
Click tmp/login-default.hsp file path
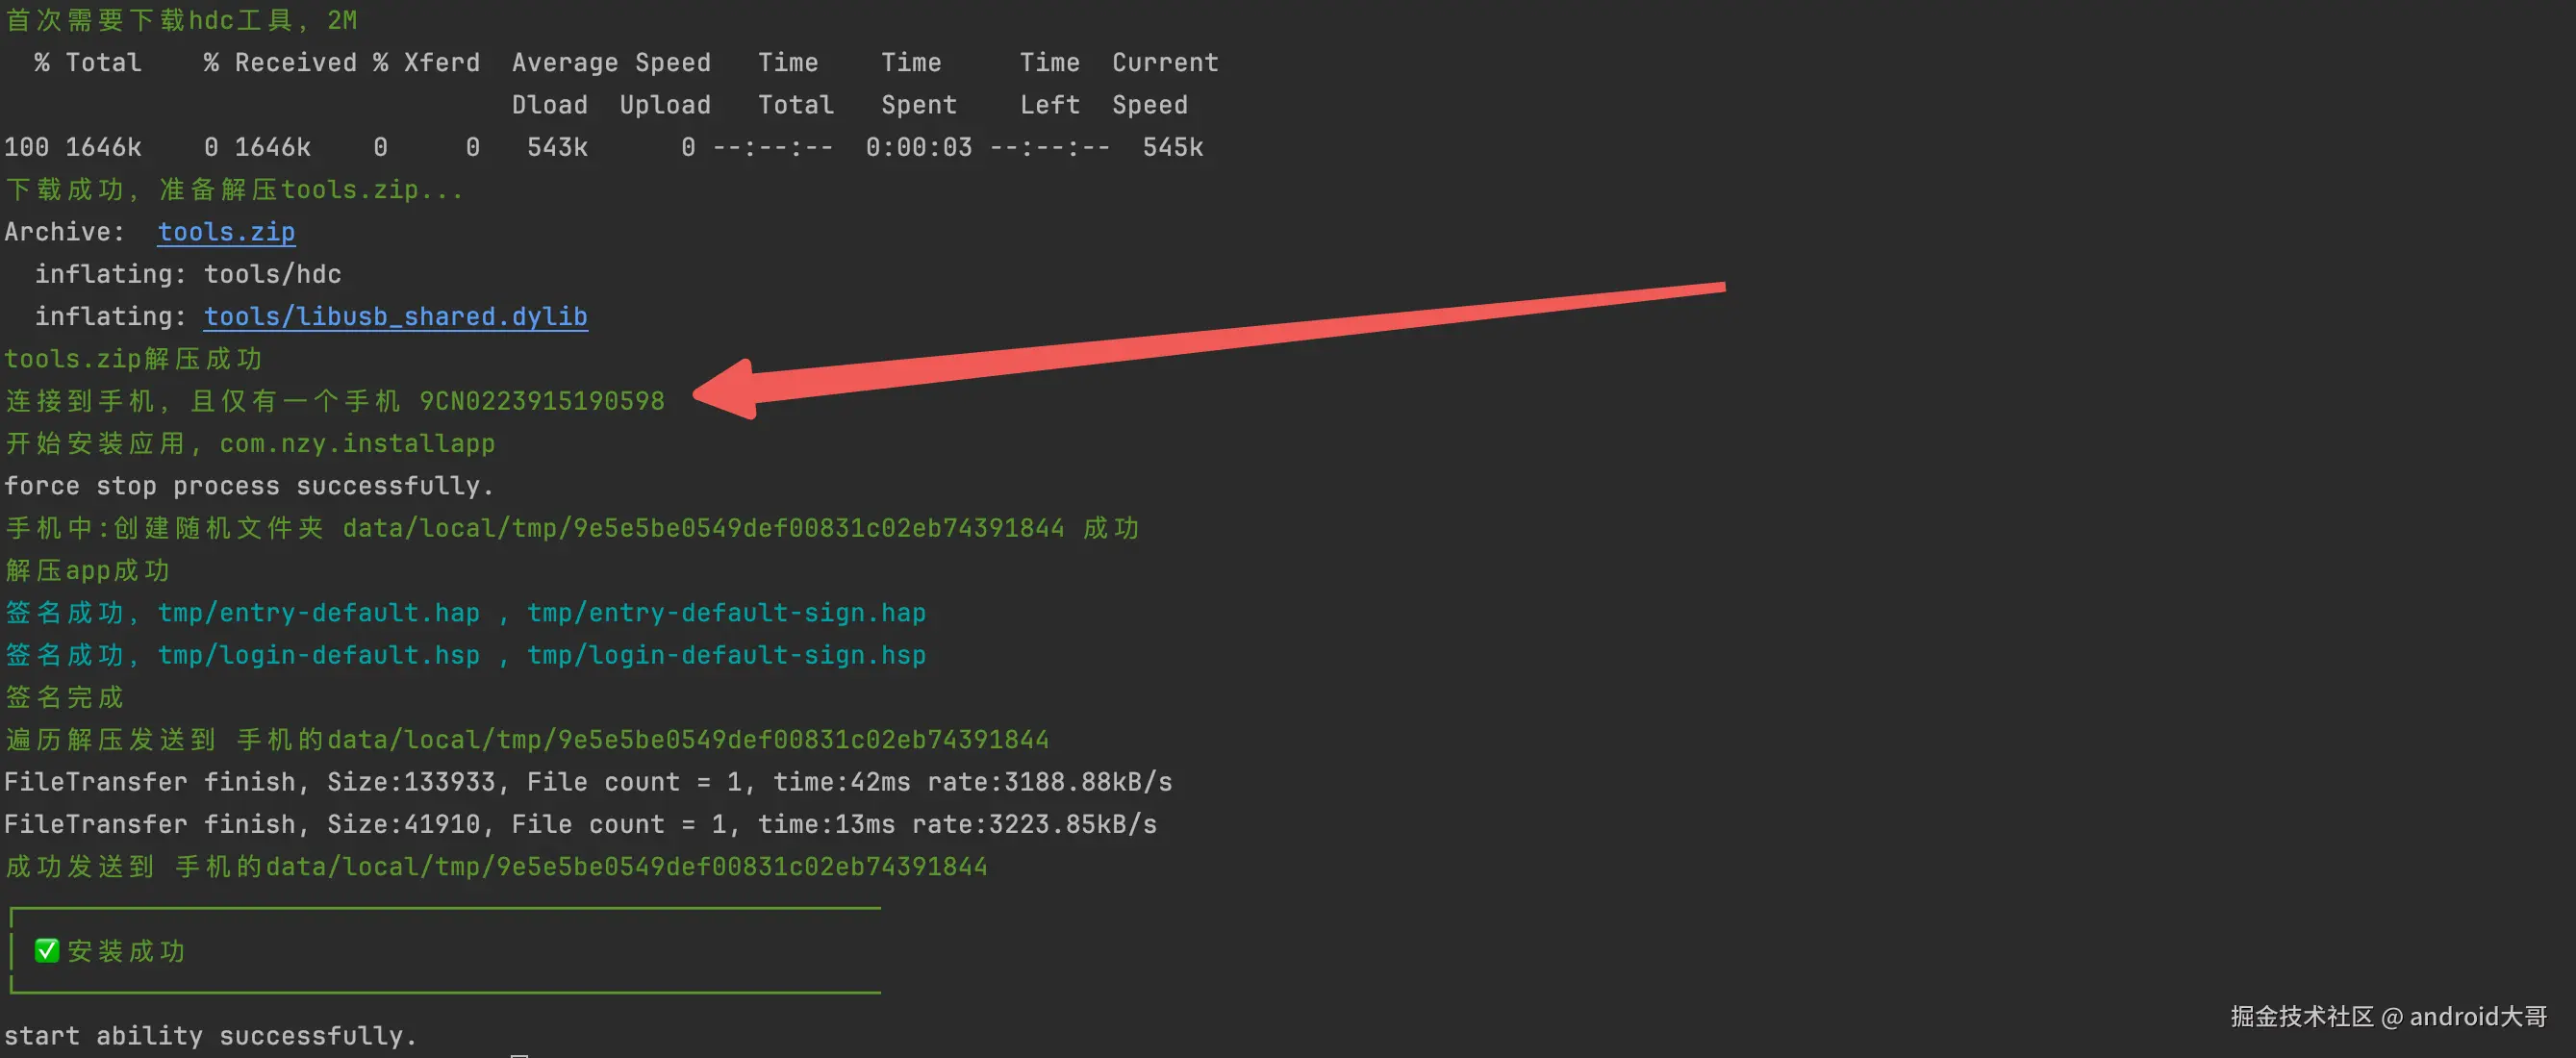tap(318, 655)
